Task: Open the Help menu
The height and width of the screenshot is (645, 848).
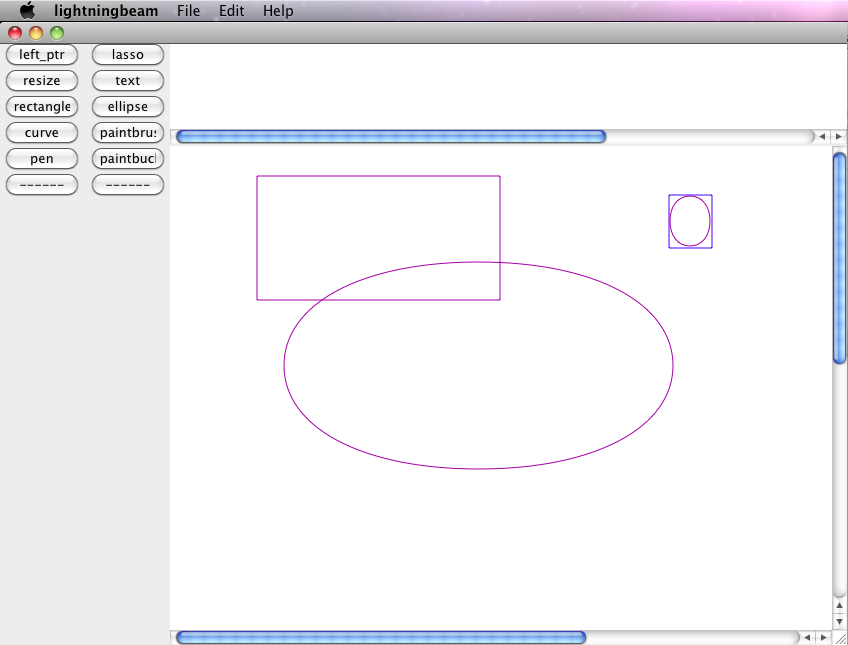Action: tap(278, 11)
